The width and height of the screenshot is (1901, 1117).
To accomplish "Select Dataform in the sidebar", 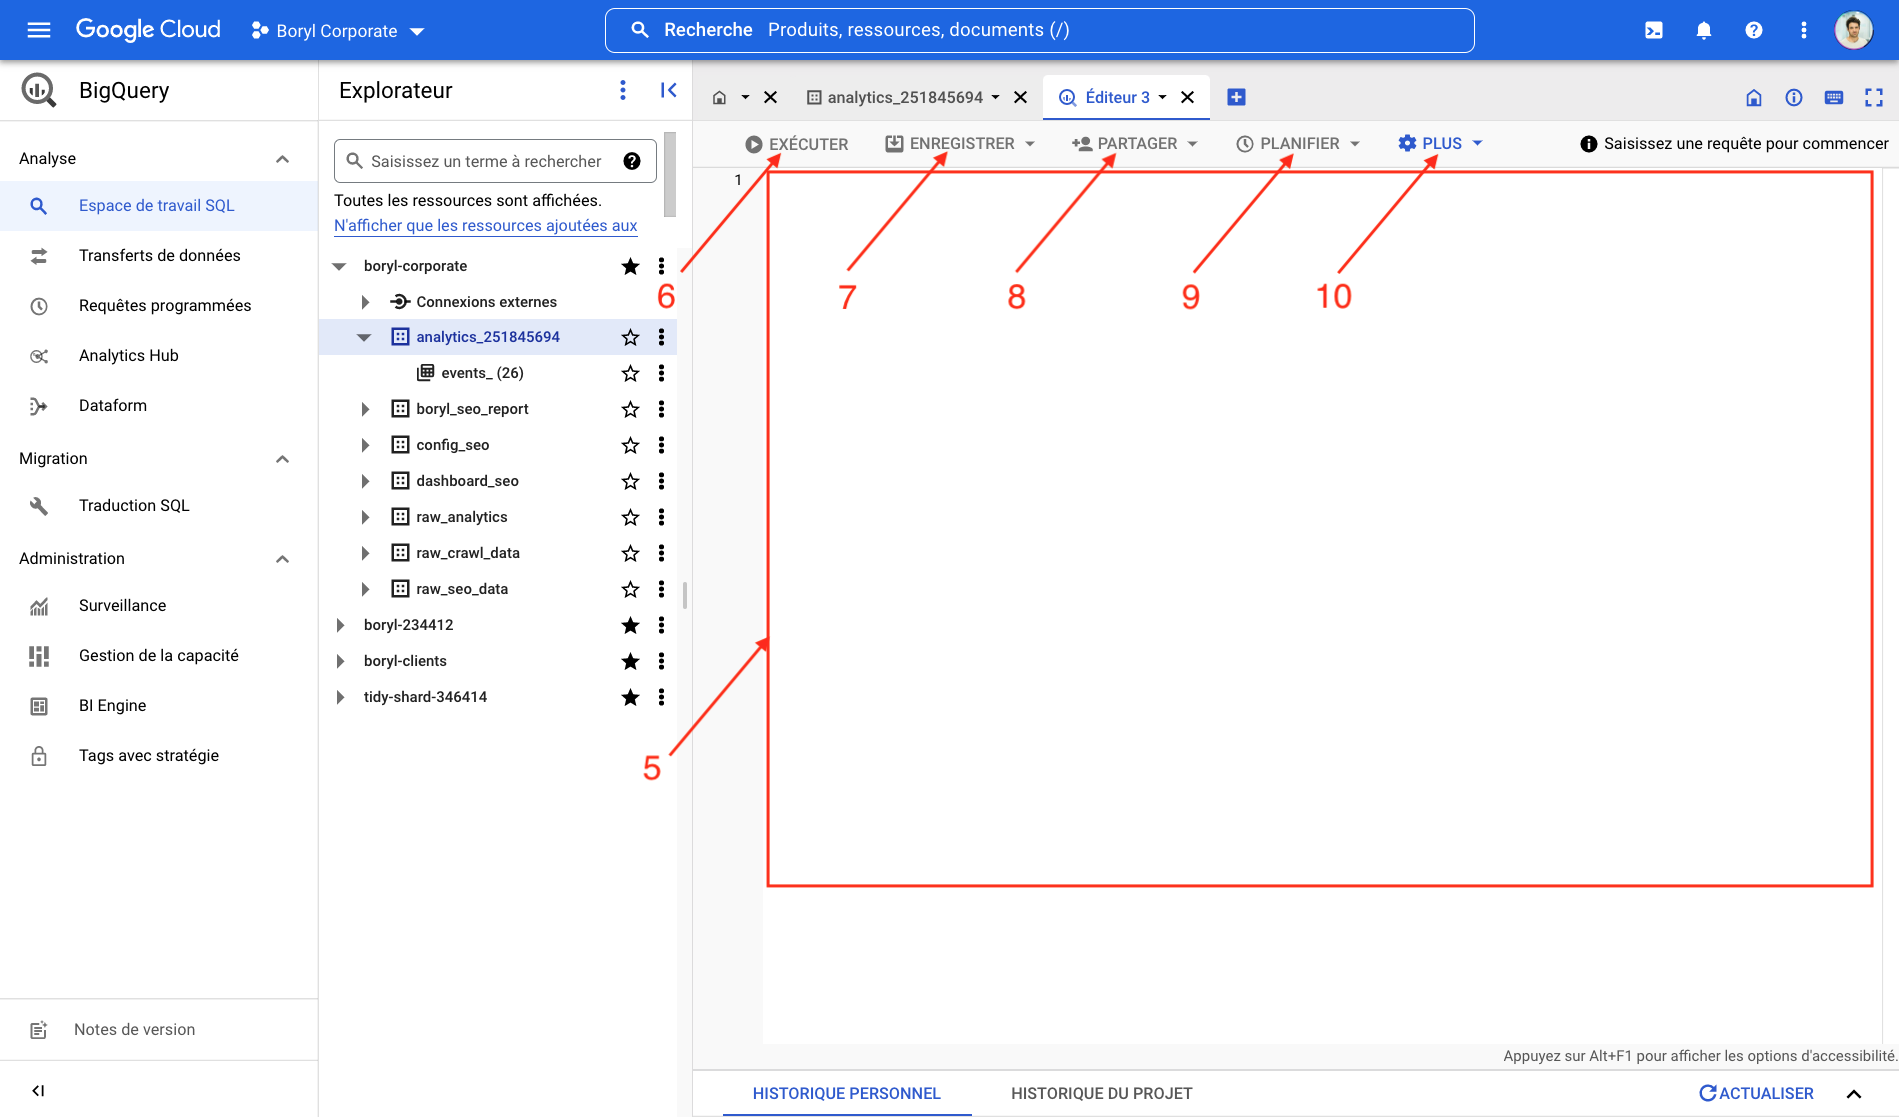I will coord(113,405).
